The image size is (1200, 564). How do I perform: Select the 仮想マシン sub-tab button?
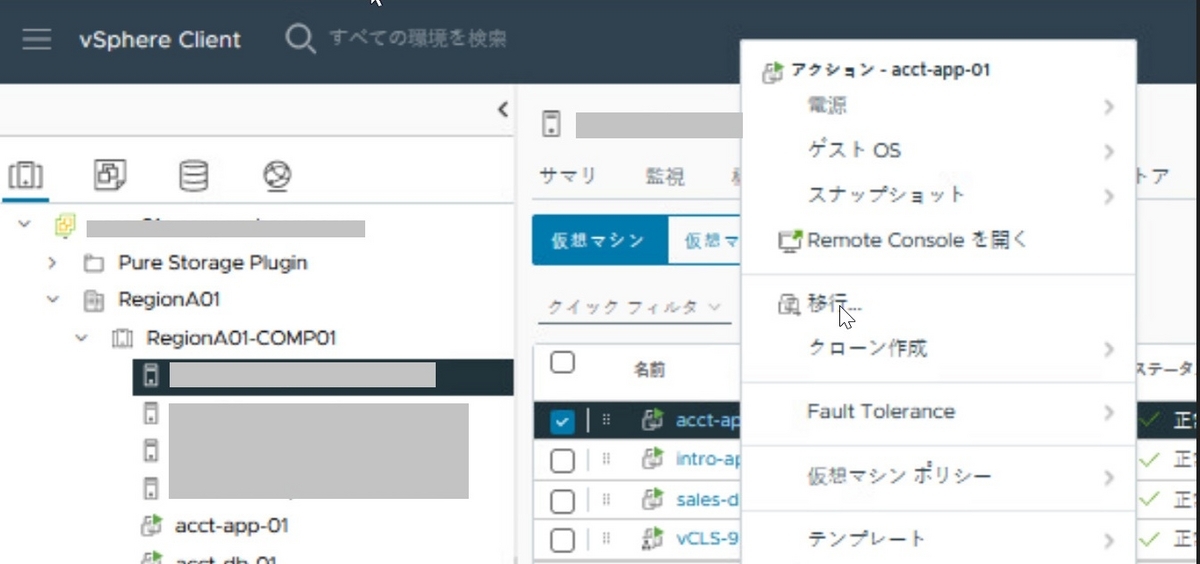click(x=599, y=240)
